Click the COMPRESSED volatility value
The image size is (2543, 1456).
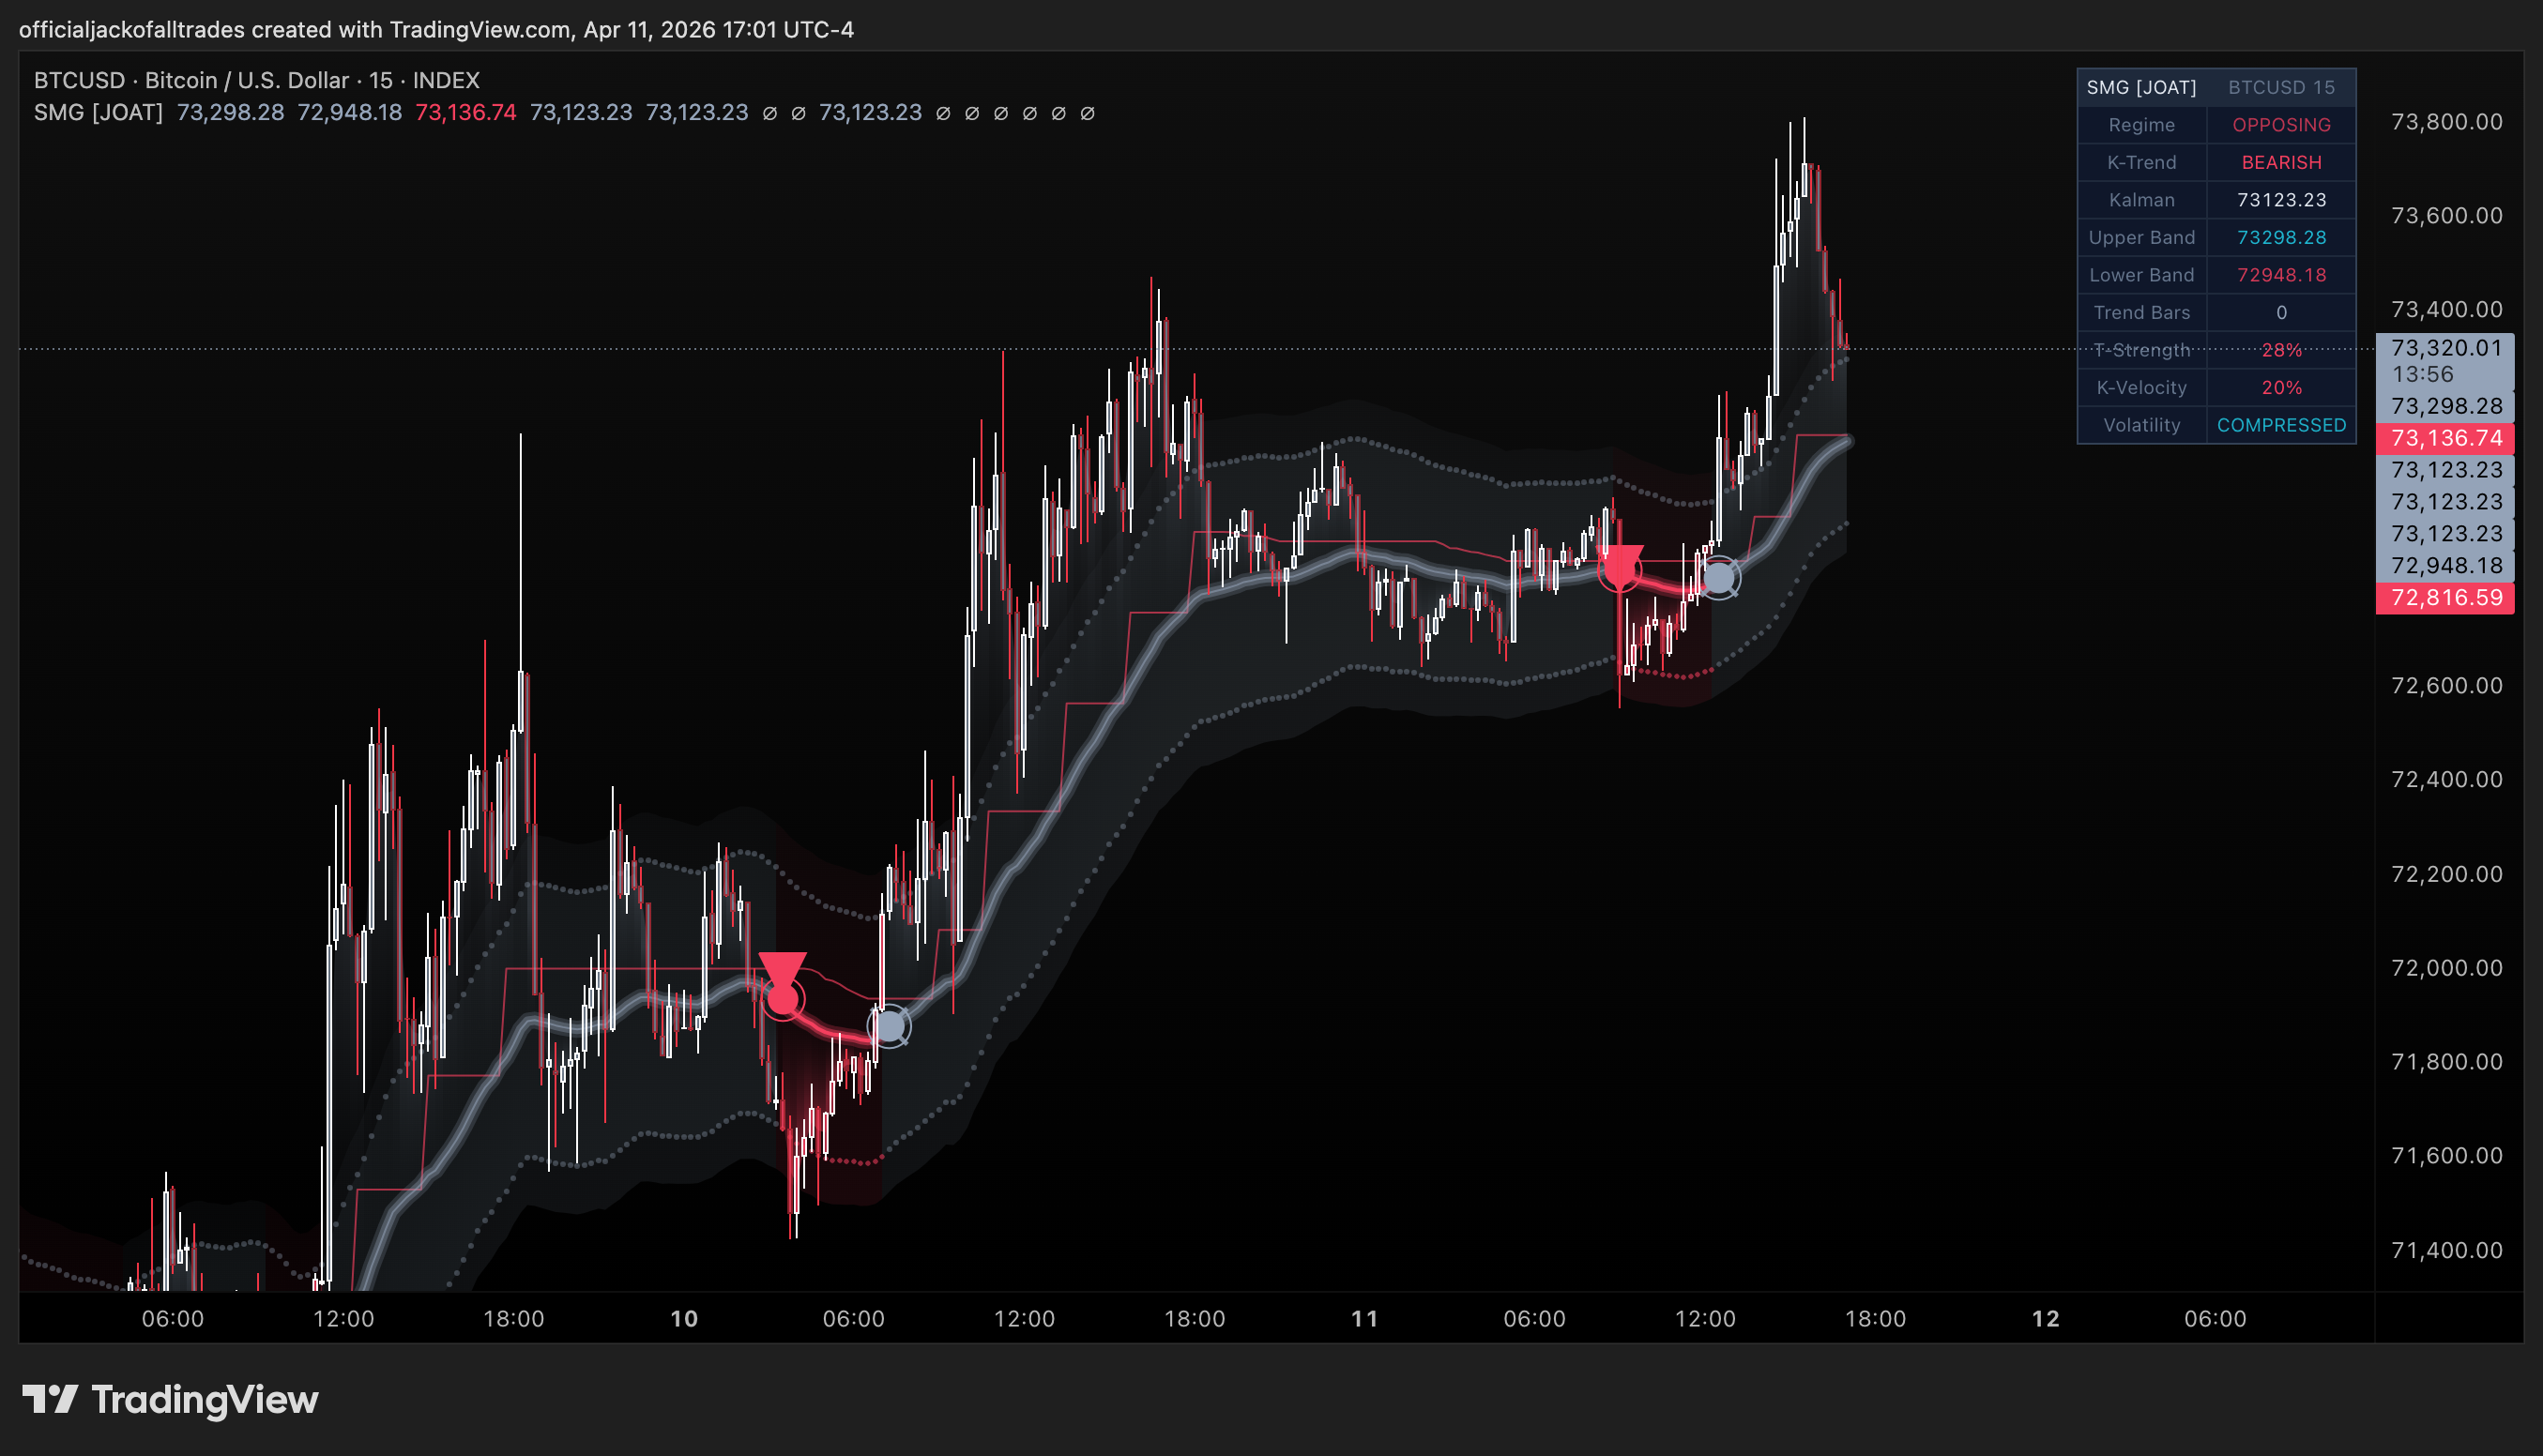[x=2281, y=425]
